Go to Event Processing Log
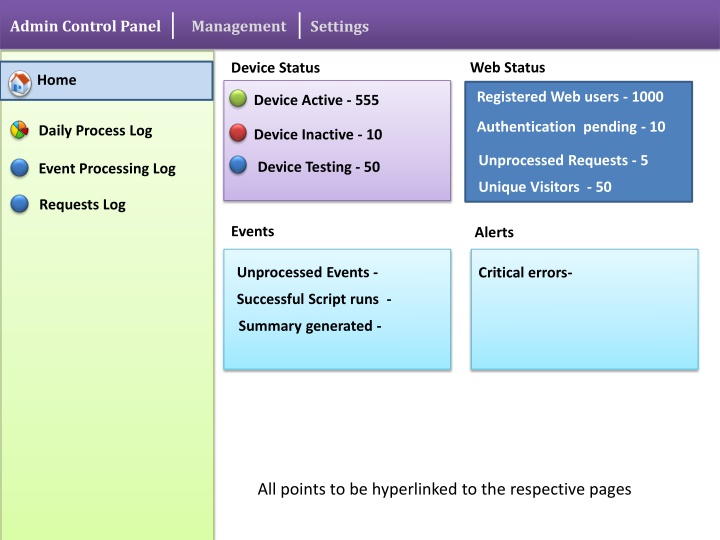 [x=107, y=168]
